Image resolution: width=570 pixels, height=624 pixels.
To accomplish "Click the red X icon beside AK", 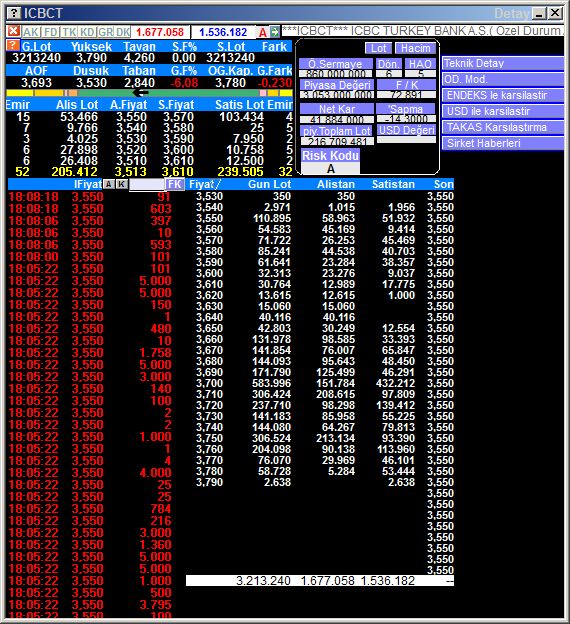I will (14, 31).
